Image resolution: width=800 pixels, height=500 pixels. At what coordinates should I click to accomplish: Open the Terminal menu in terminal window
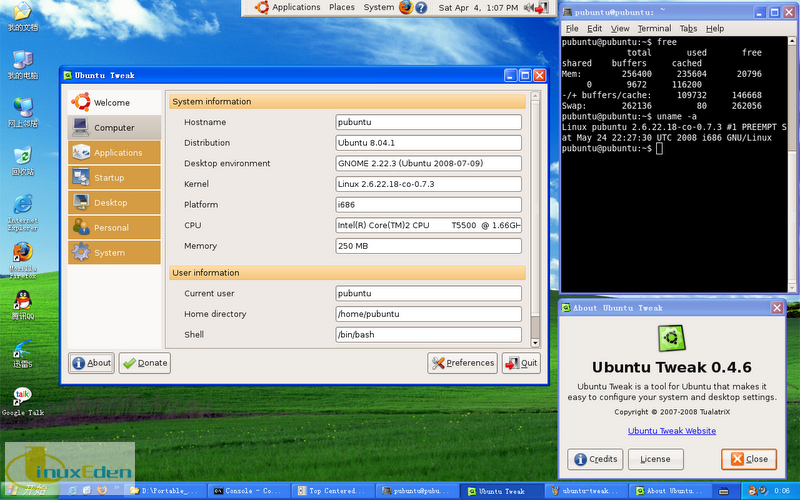[654, 29]
